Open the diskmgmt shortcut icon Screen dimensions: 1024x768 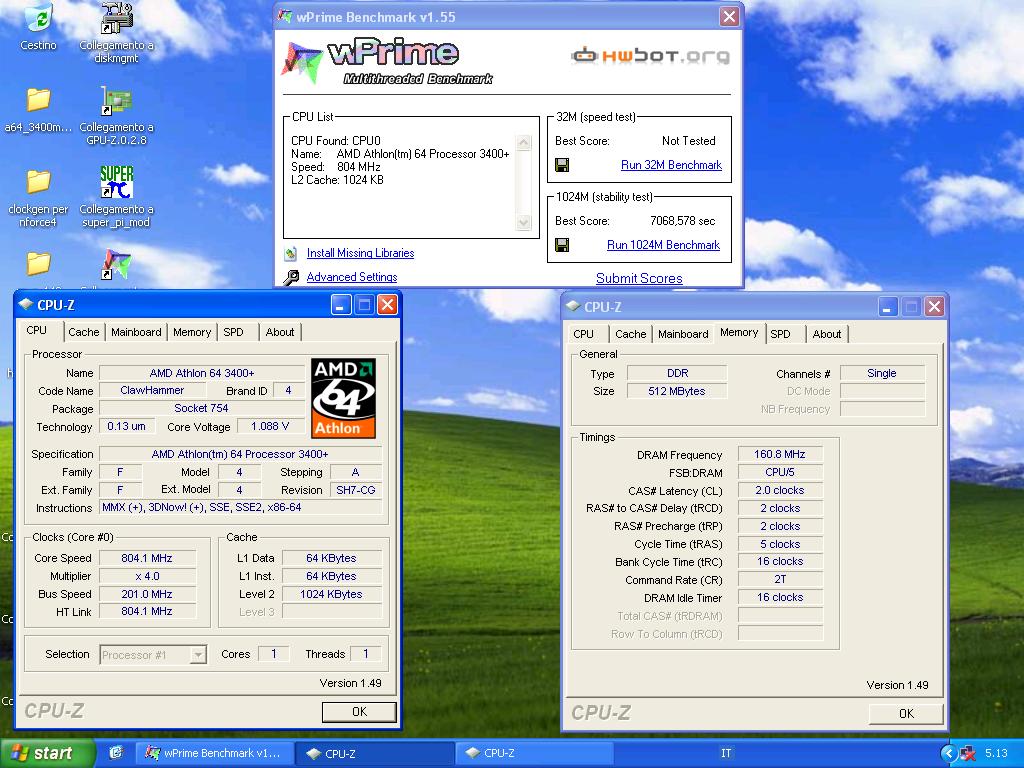pos(116,18)
